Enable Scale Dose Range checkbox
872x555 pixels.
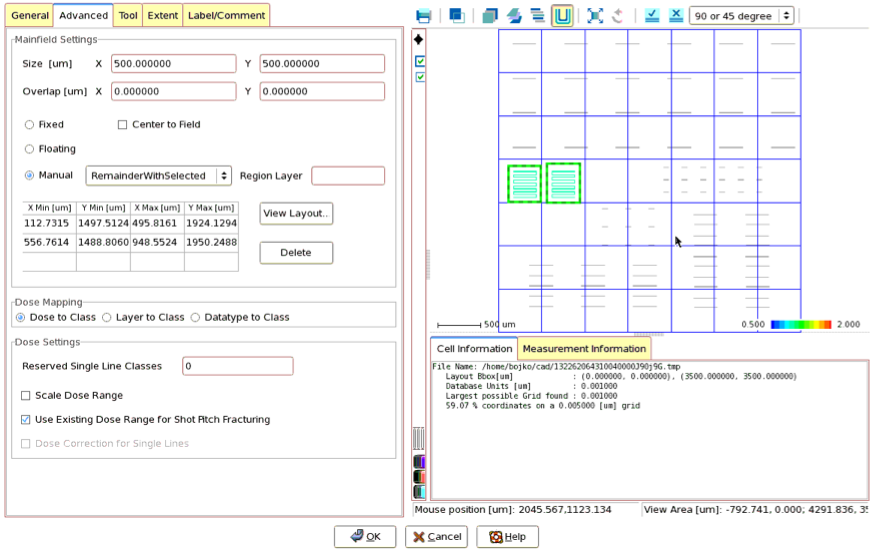click(26, 395)
